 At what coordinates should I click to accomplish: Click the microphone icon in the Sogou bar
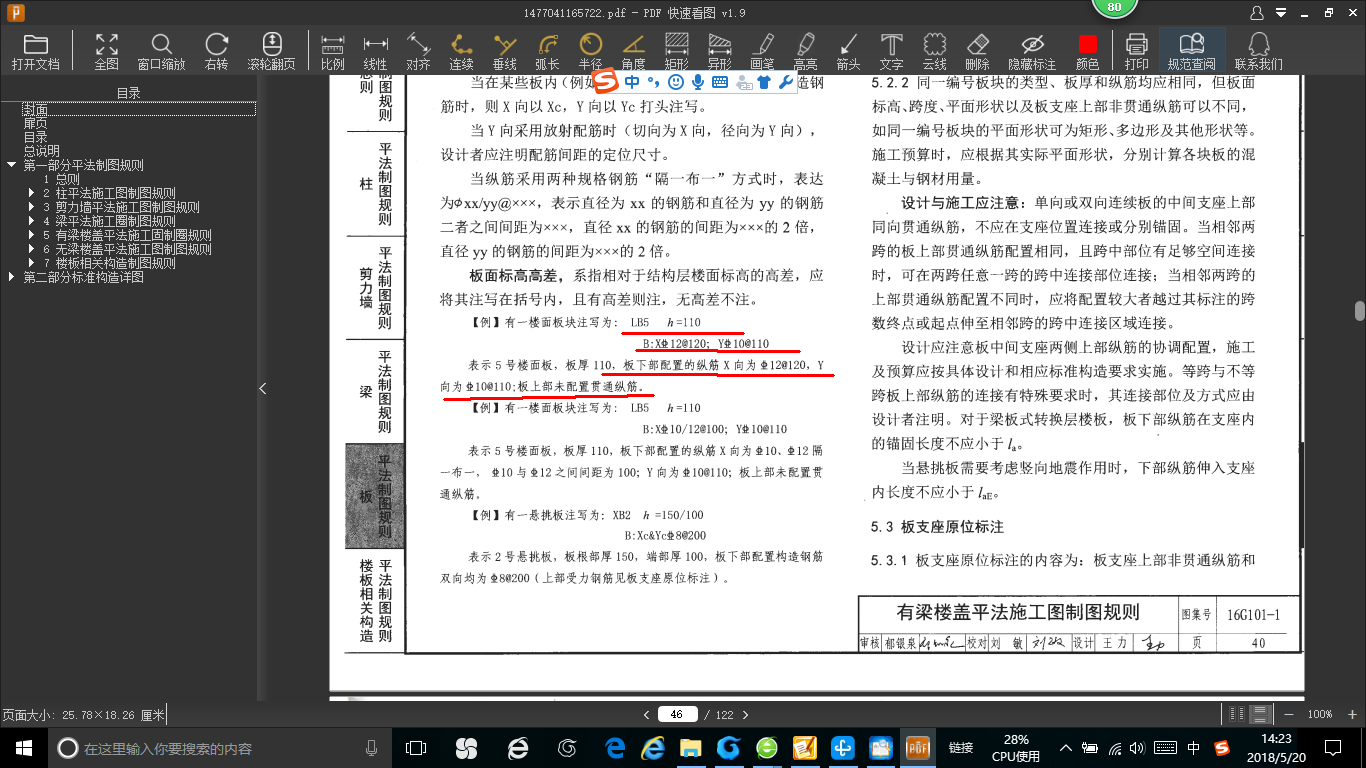click(698, 82)
